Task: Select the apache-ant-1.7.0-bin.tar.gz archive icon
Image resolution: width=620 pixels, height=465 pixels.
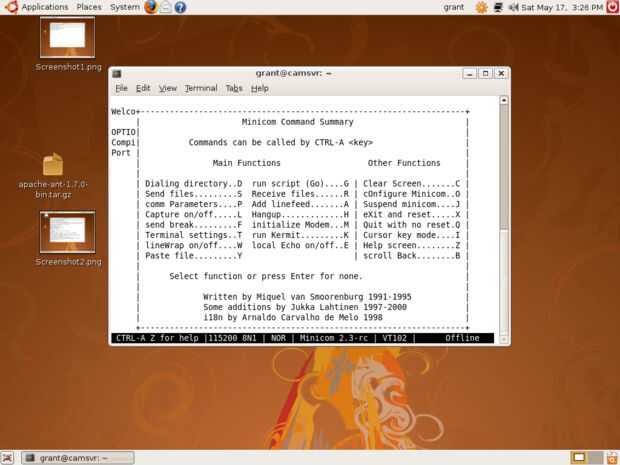Action: click(53, 164)
